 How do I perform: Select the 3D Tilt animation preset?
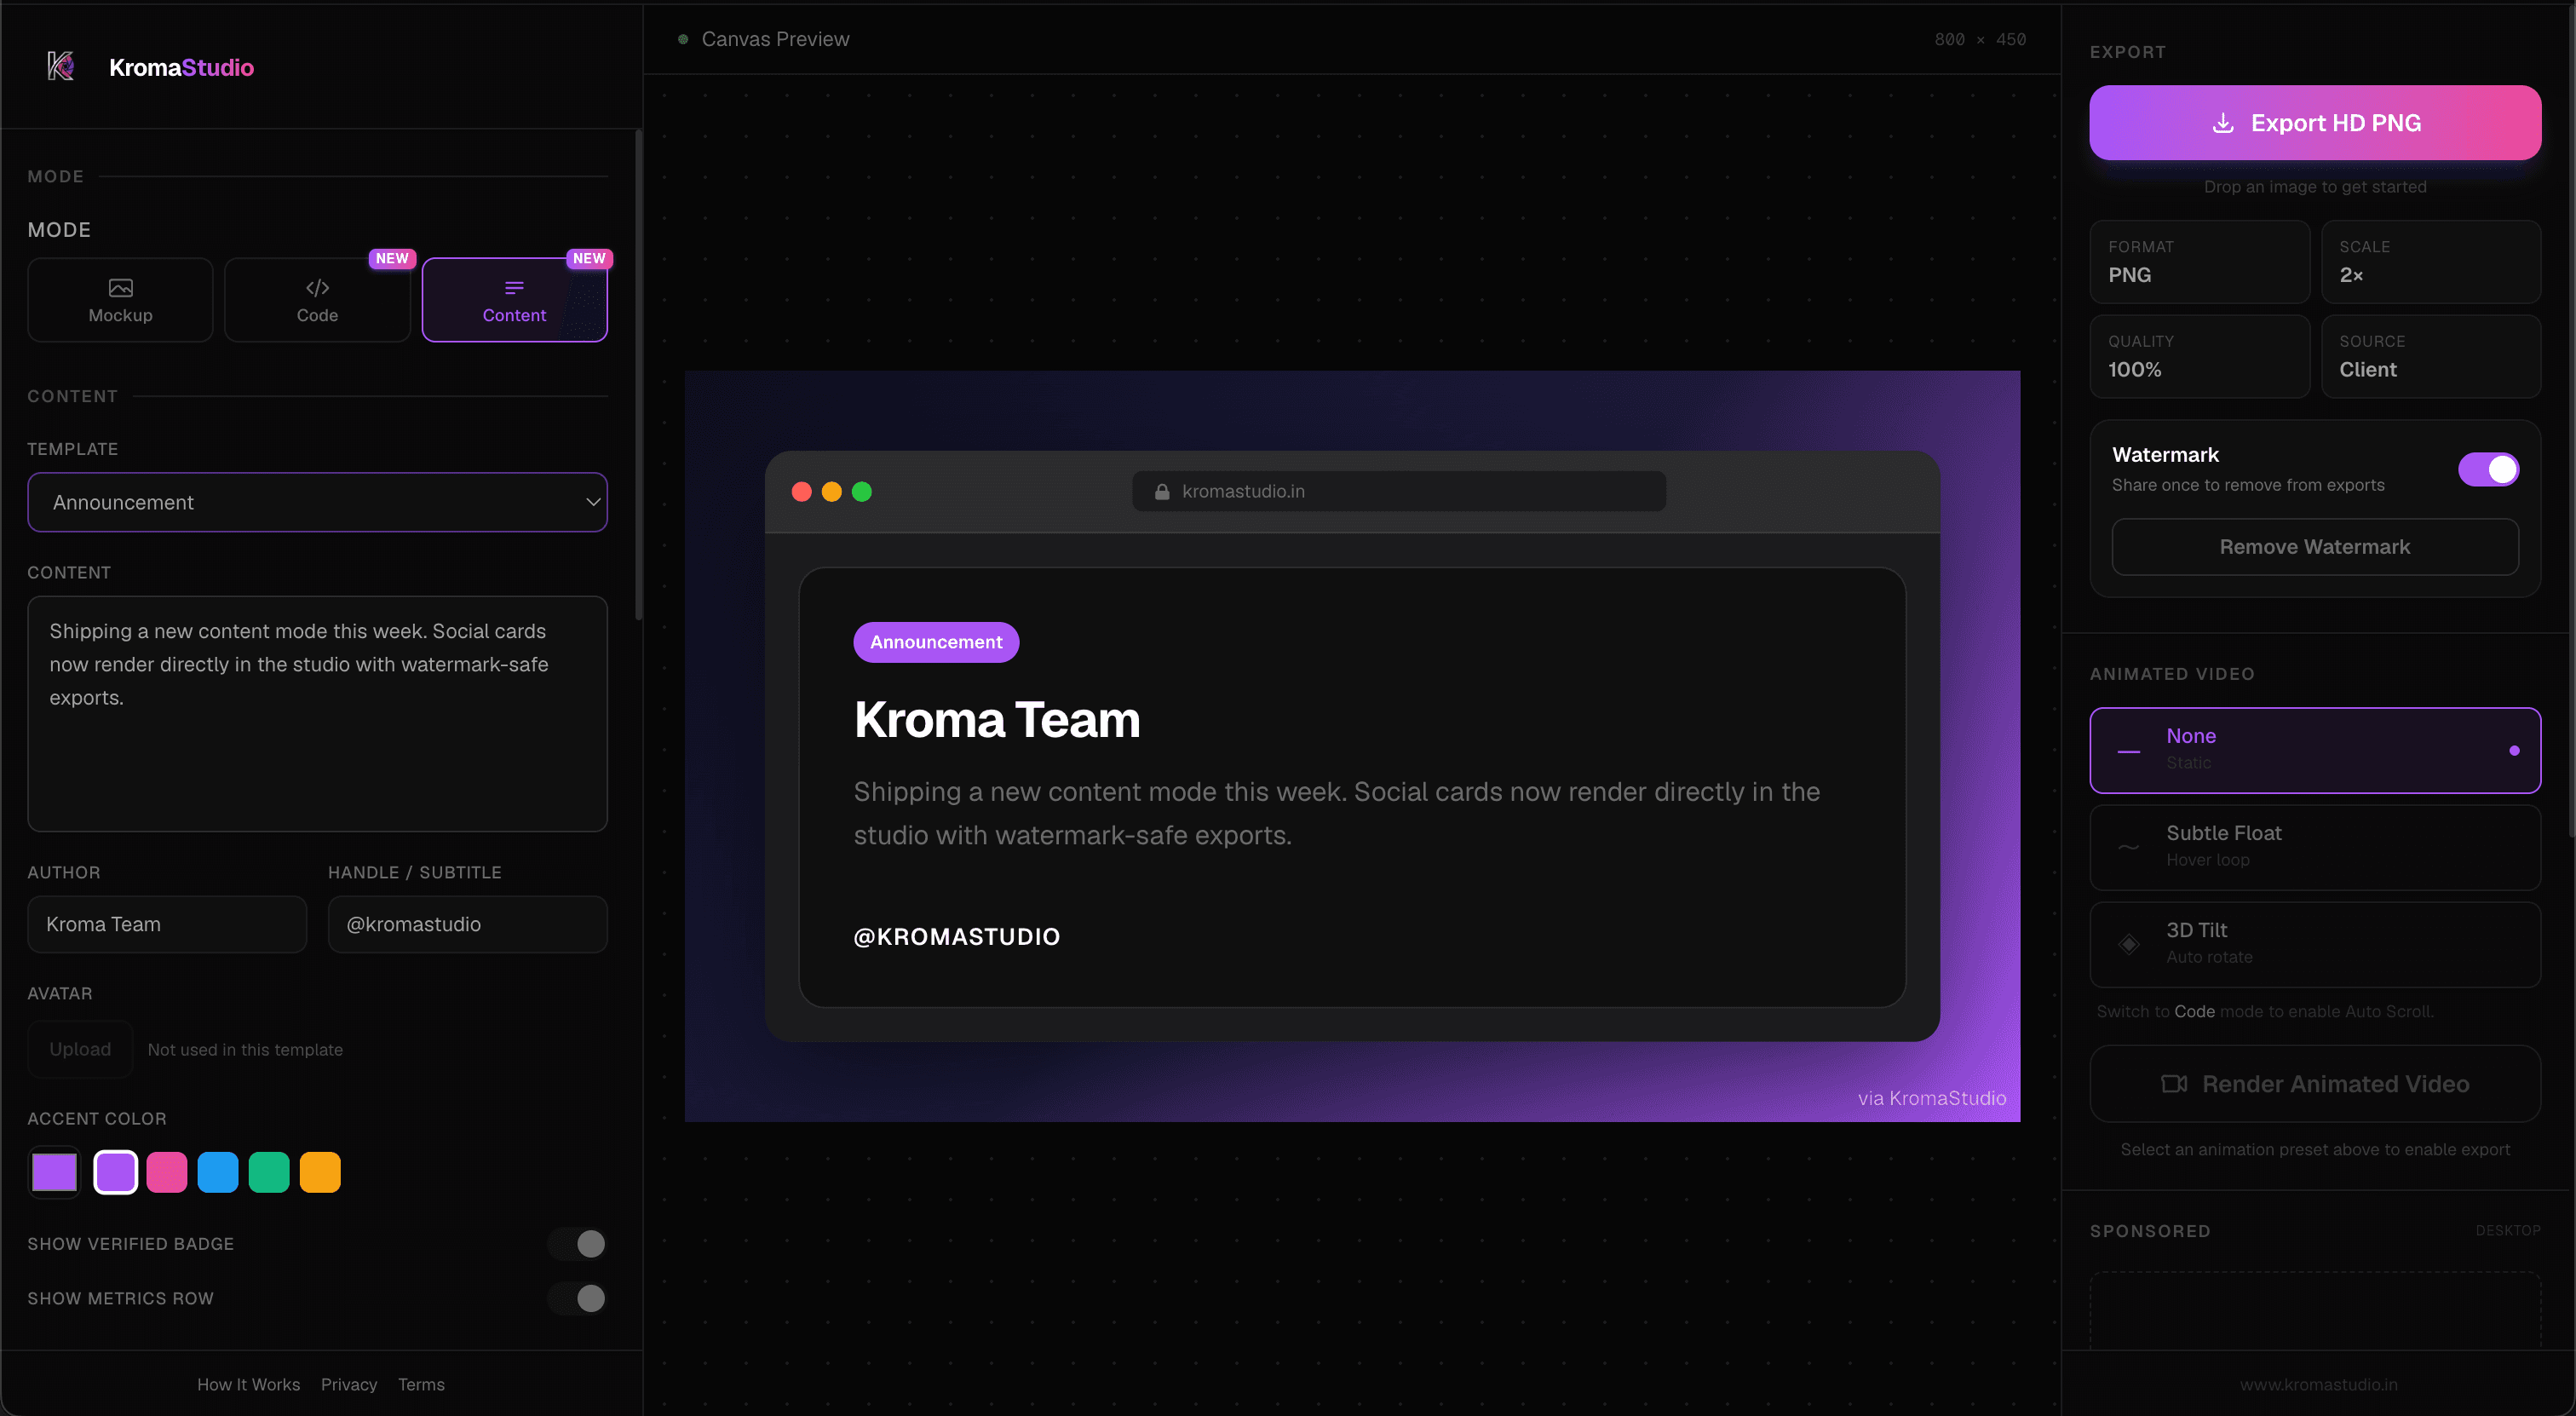coord(2314,944)
